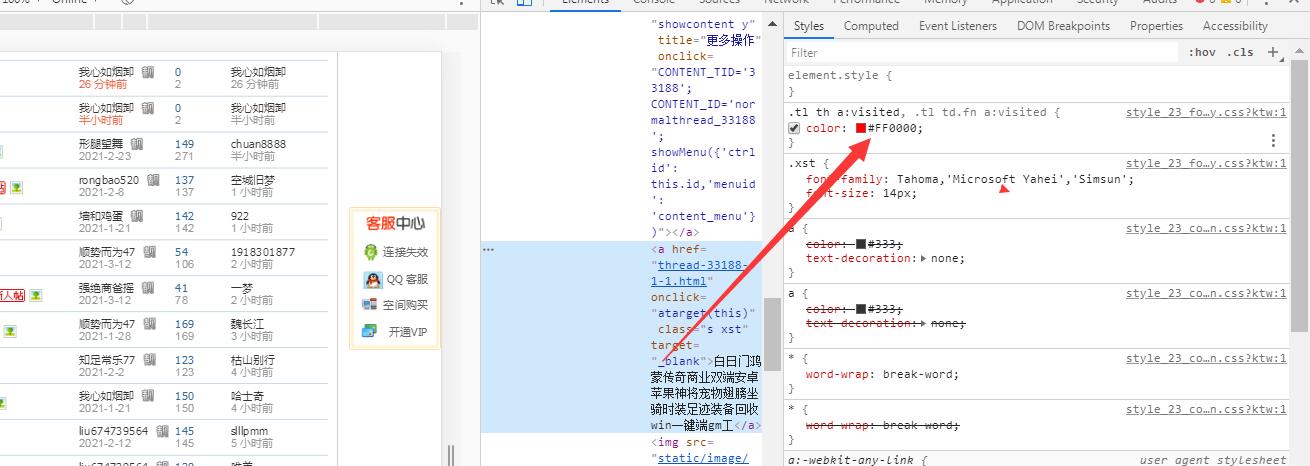Open the QQ 客服 link
This screenshot has width=1310, height=466.
coord(407,280)
